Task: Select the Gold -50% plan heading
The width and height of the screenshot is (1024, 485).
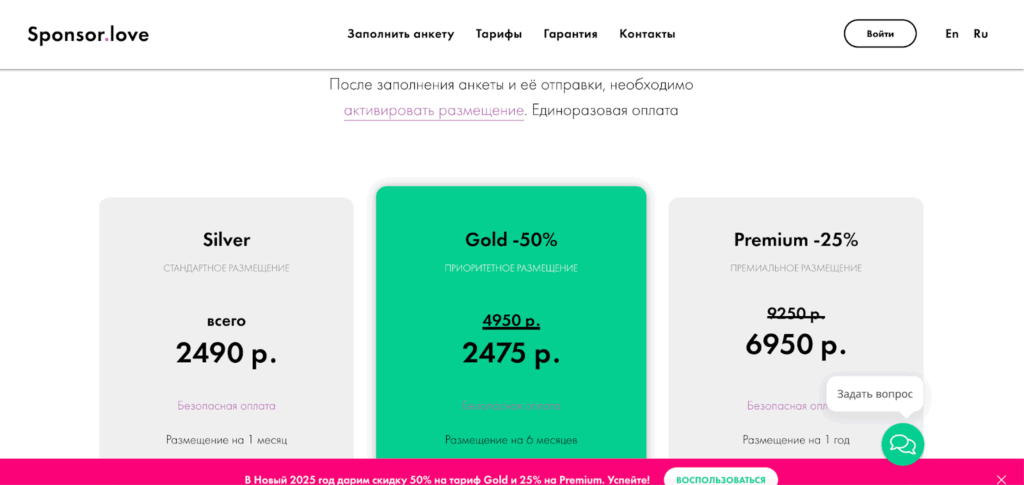Action: [511, 240]
